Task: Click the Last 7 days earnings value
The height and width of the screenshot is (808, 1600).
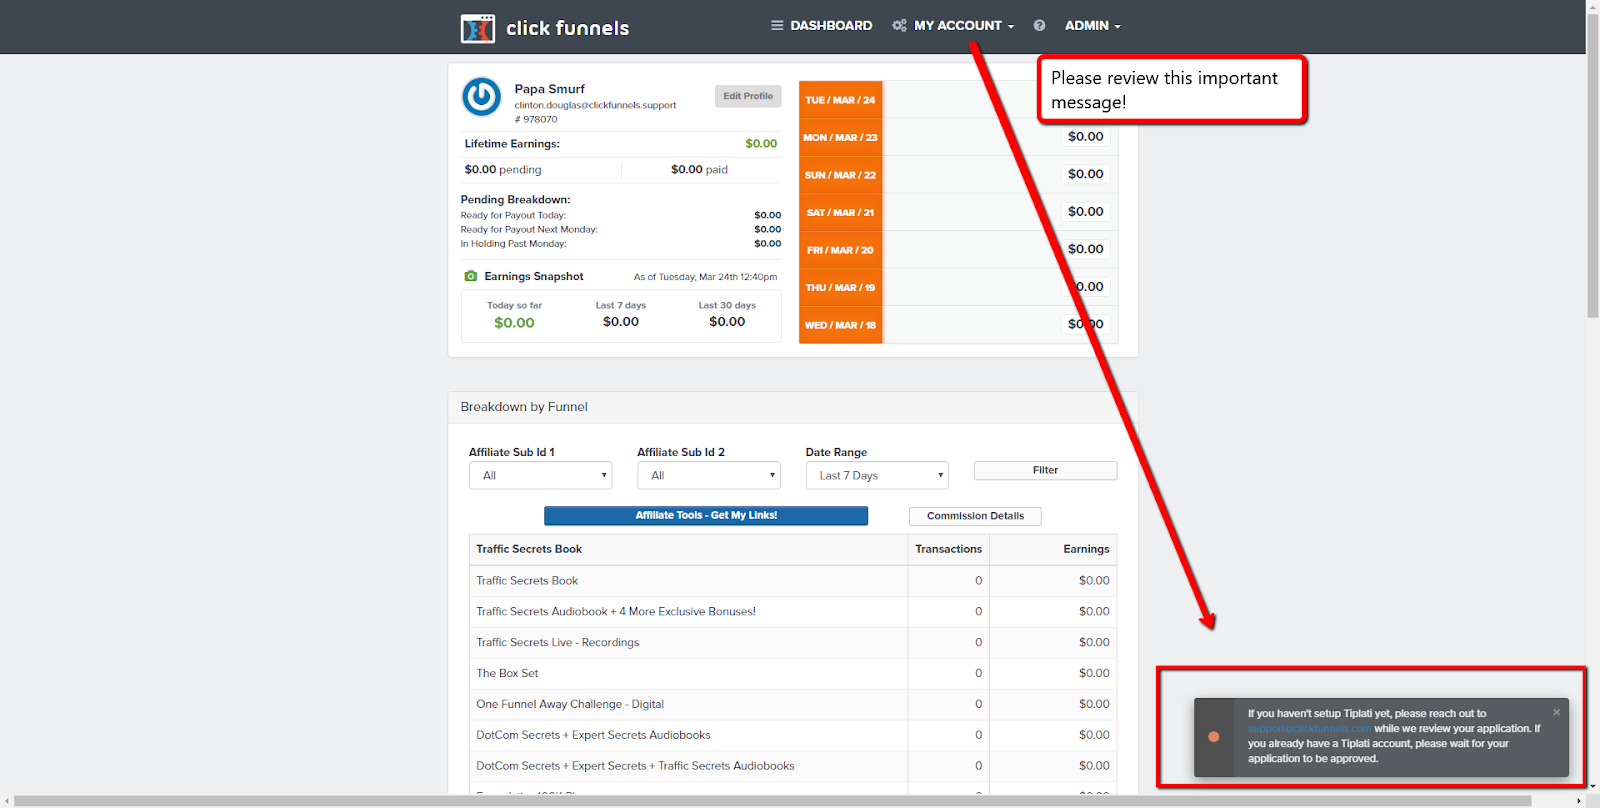Action: pyautogui.click(x=621, y=322)
